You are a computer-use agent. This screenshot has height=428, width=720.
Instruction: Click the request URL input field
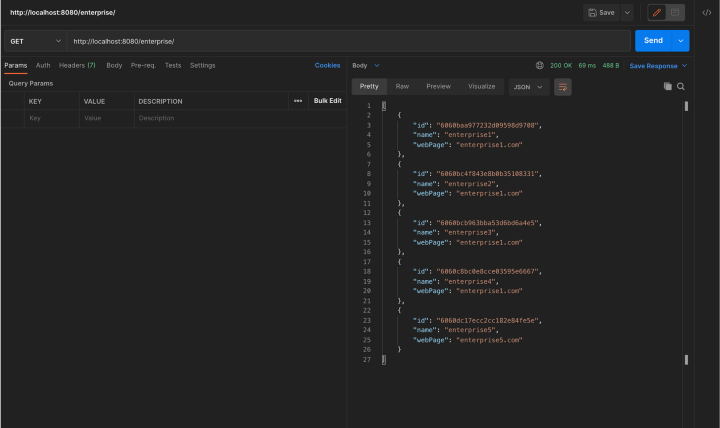click(x=349, y=41)
